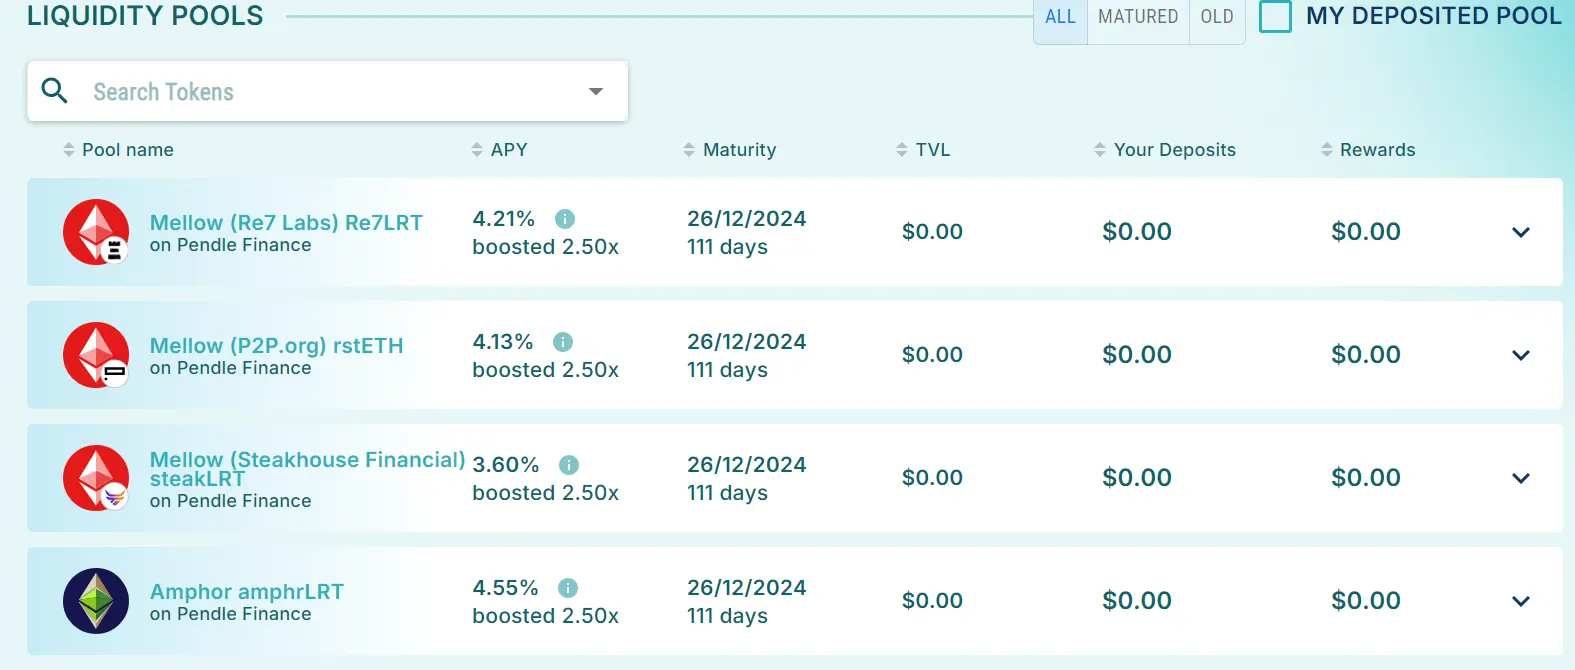Expand the Mellow (P2P.org) rstETH row
The image size is (1575, 670).
[x=1521, y=355]
